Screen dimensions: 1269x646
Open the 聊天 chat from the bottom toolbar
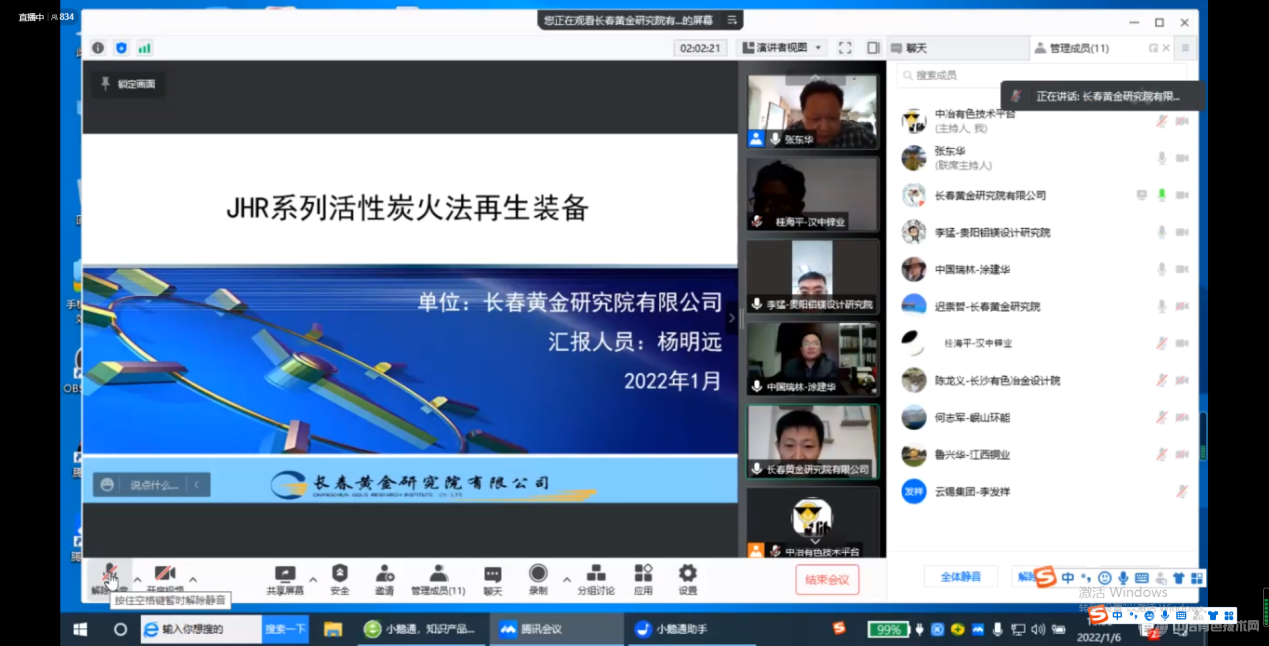493,578
